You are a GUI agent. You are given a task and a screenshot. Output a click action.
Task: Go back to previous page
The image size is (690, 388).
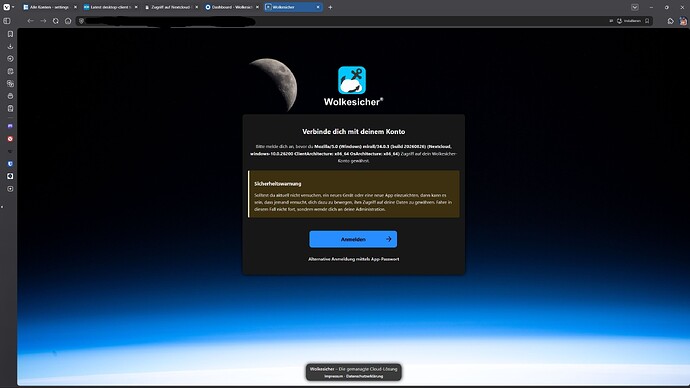tap(30, 21)
